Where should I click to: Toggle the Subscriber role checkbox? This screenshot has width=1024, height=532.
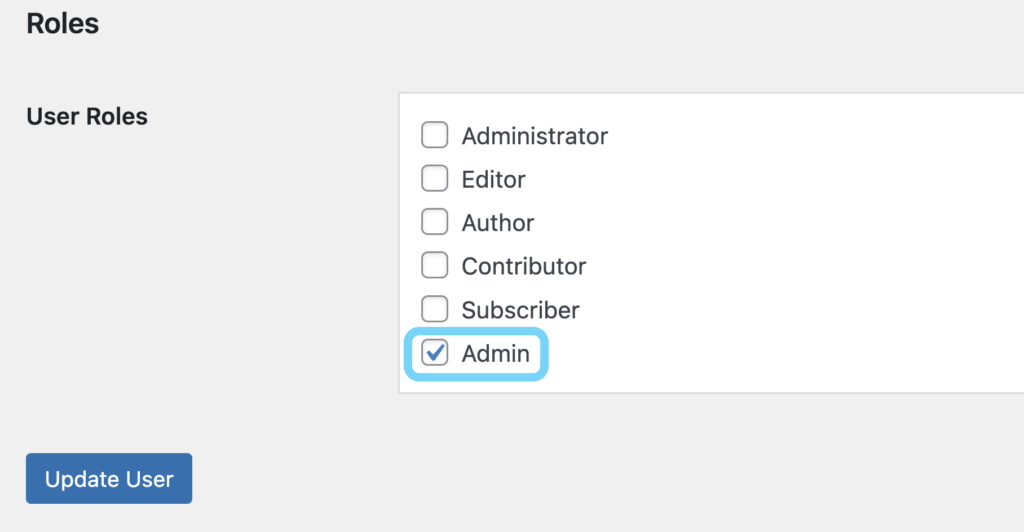click(x=434, y=309)
